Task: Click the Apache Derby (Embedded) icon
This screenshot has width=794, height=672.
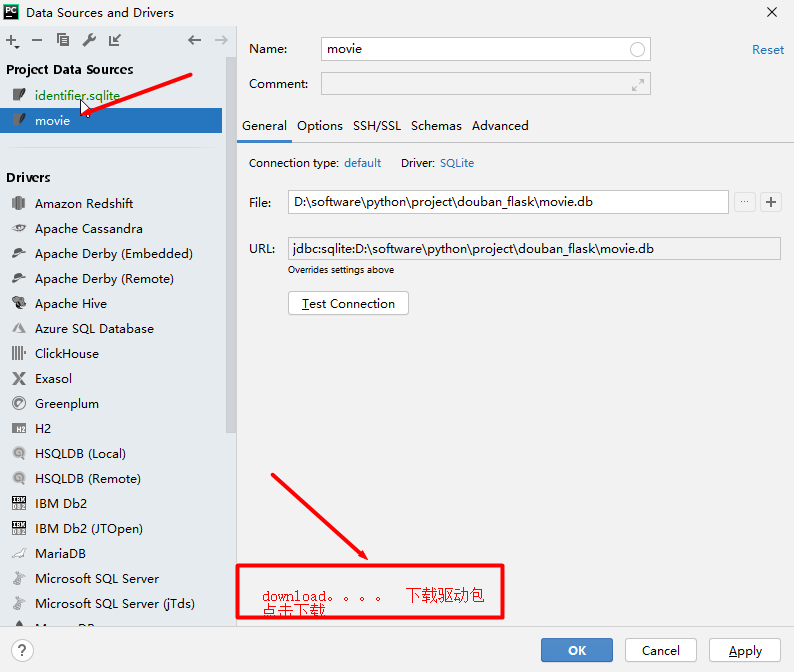Action: coord(19,253)
